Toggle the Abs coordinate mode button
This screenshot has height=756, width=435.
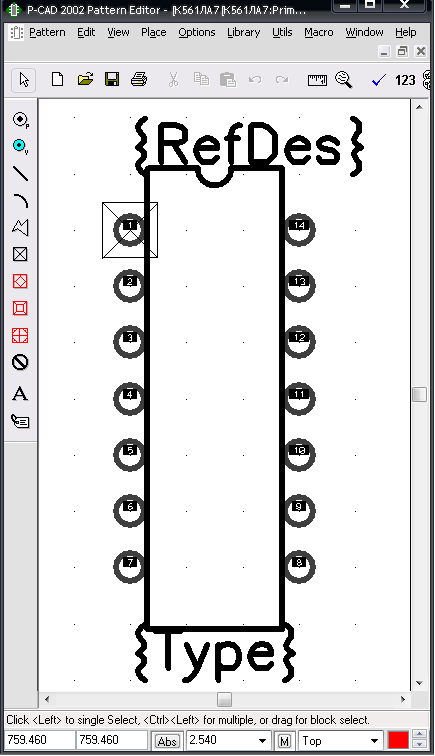point(167,741)
